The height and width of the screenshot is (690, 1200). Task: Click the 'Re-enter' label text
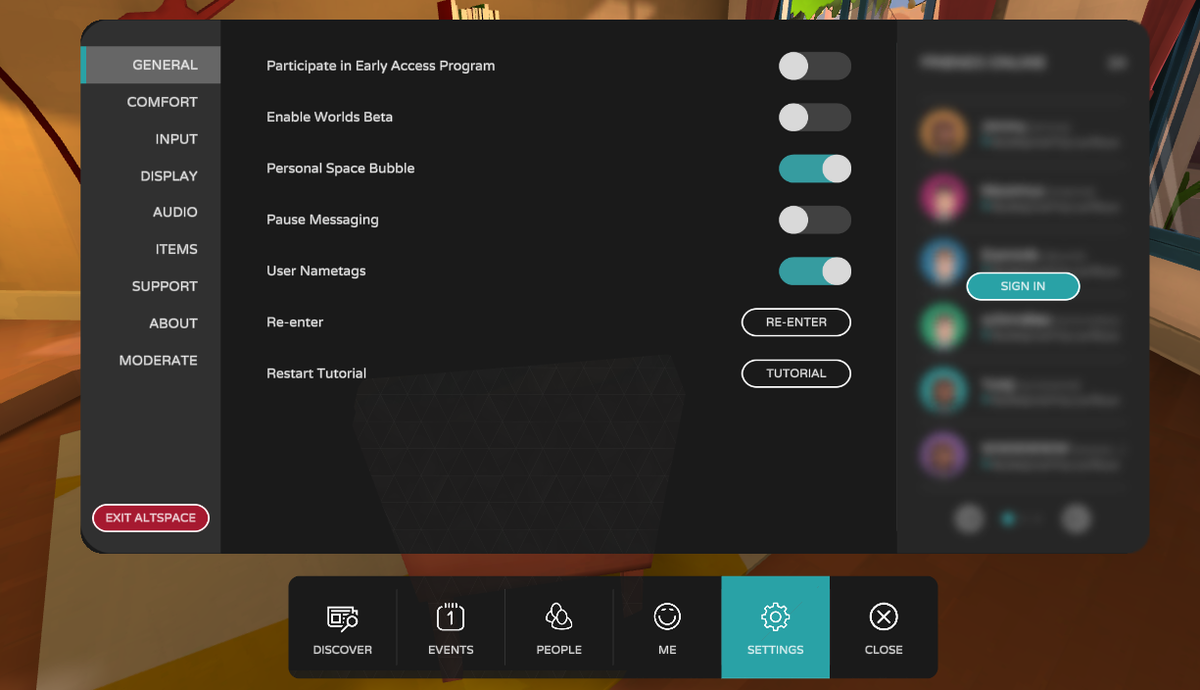tap(295, 322)
